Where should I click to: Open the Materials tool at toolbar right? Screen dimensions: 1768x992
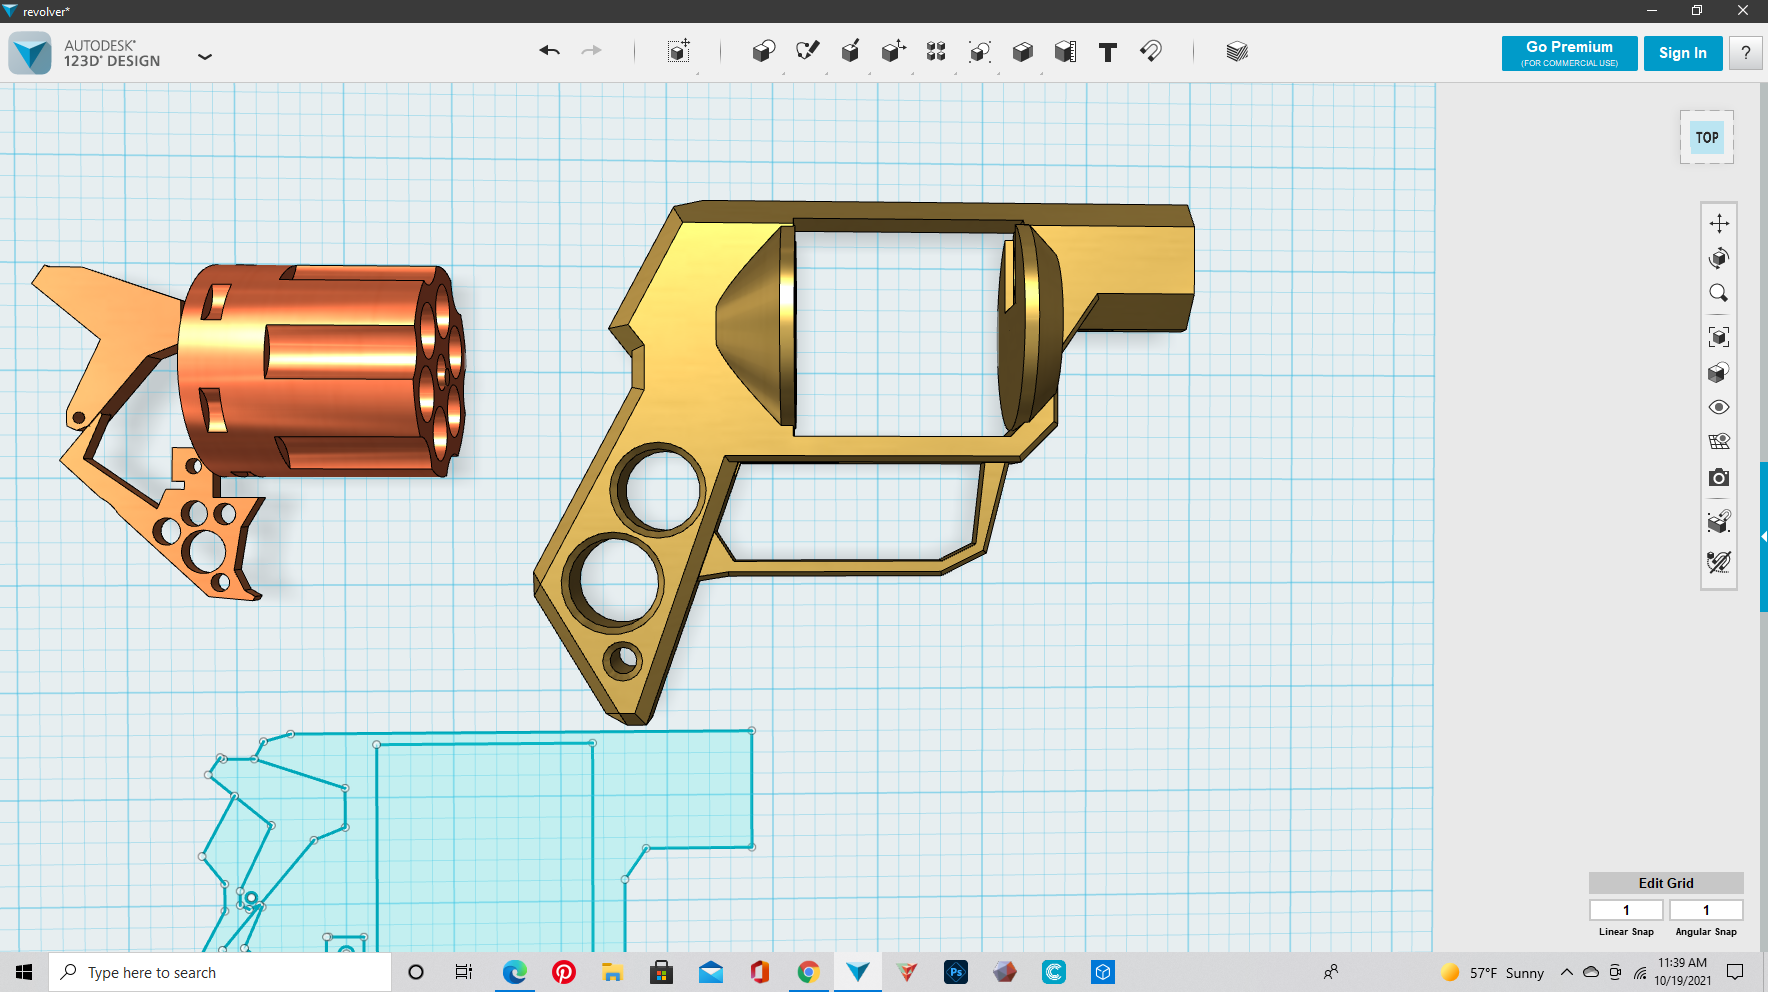(1236, 51)
